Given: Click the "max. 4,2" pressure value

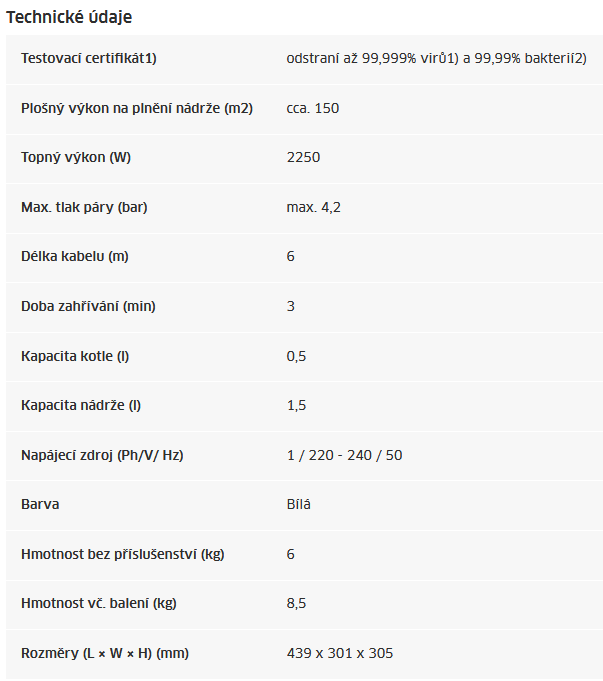Looking at the screenshot, I should pyautogui.click(x=314, y=207).
